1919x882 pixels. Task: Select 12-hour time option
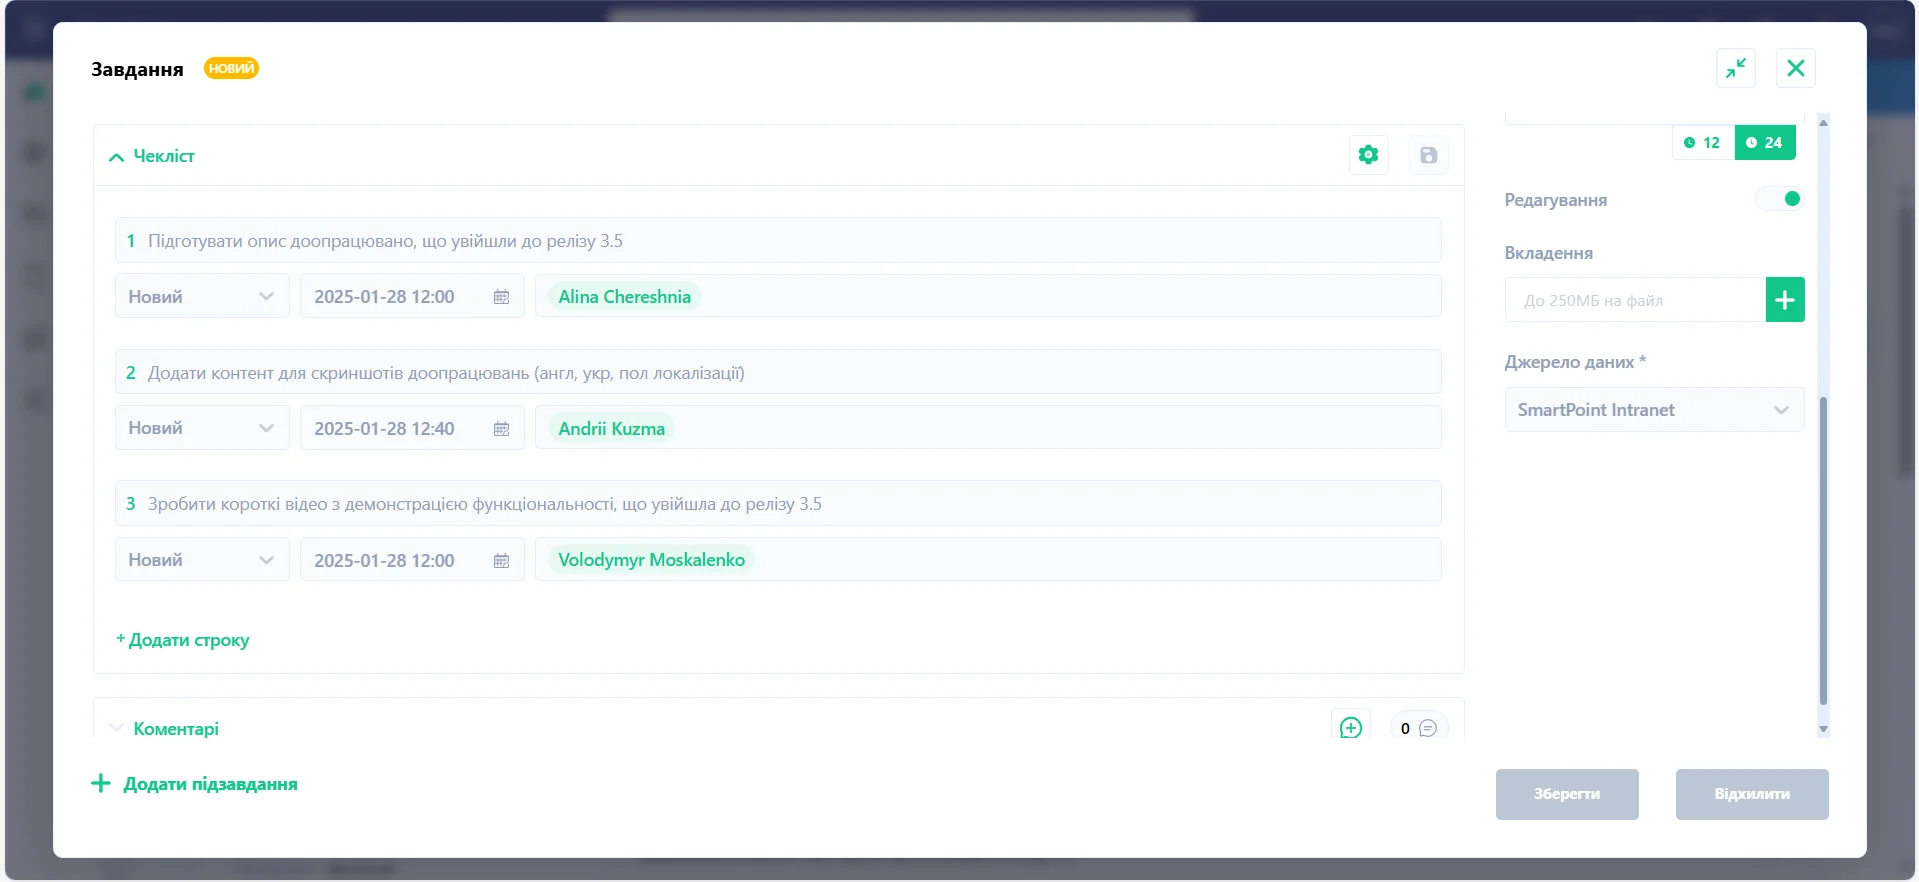1702,142
